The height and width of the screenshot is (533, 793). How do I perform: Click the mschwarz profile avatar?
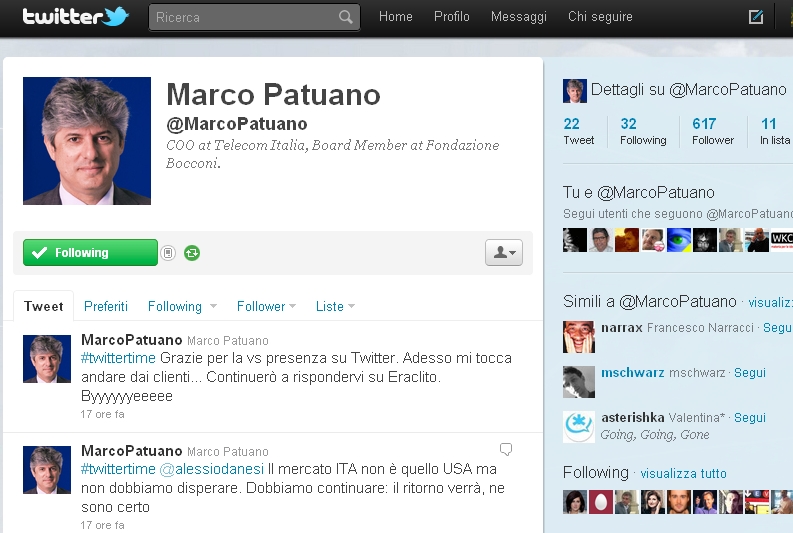[x=579, y=382]
